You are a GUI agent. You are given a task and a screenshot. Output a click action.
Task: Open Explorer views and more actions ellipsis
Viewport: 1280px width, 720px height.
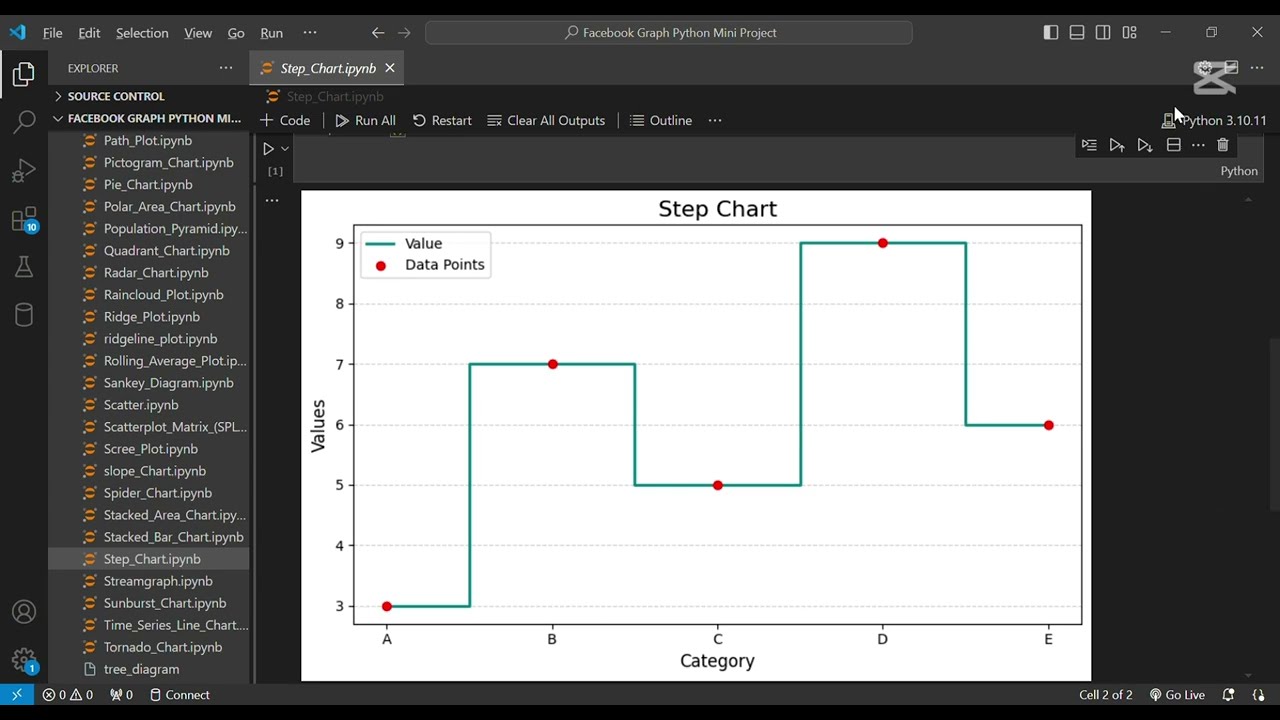pos(226,68)
